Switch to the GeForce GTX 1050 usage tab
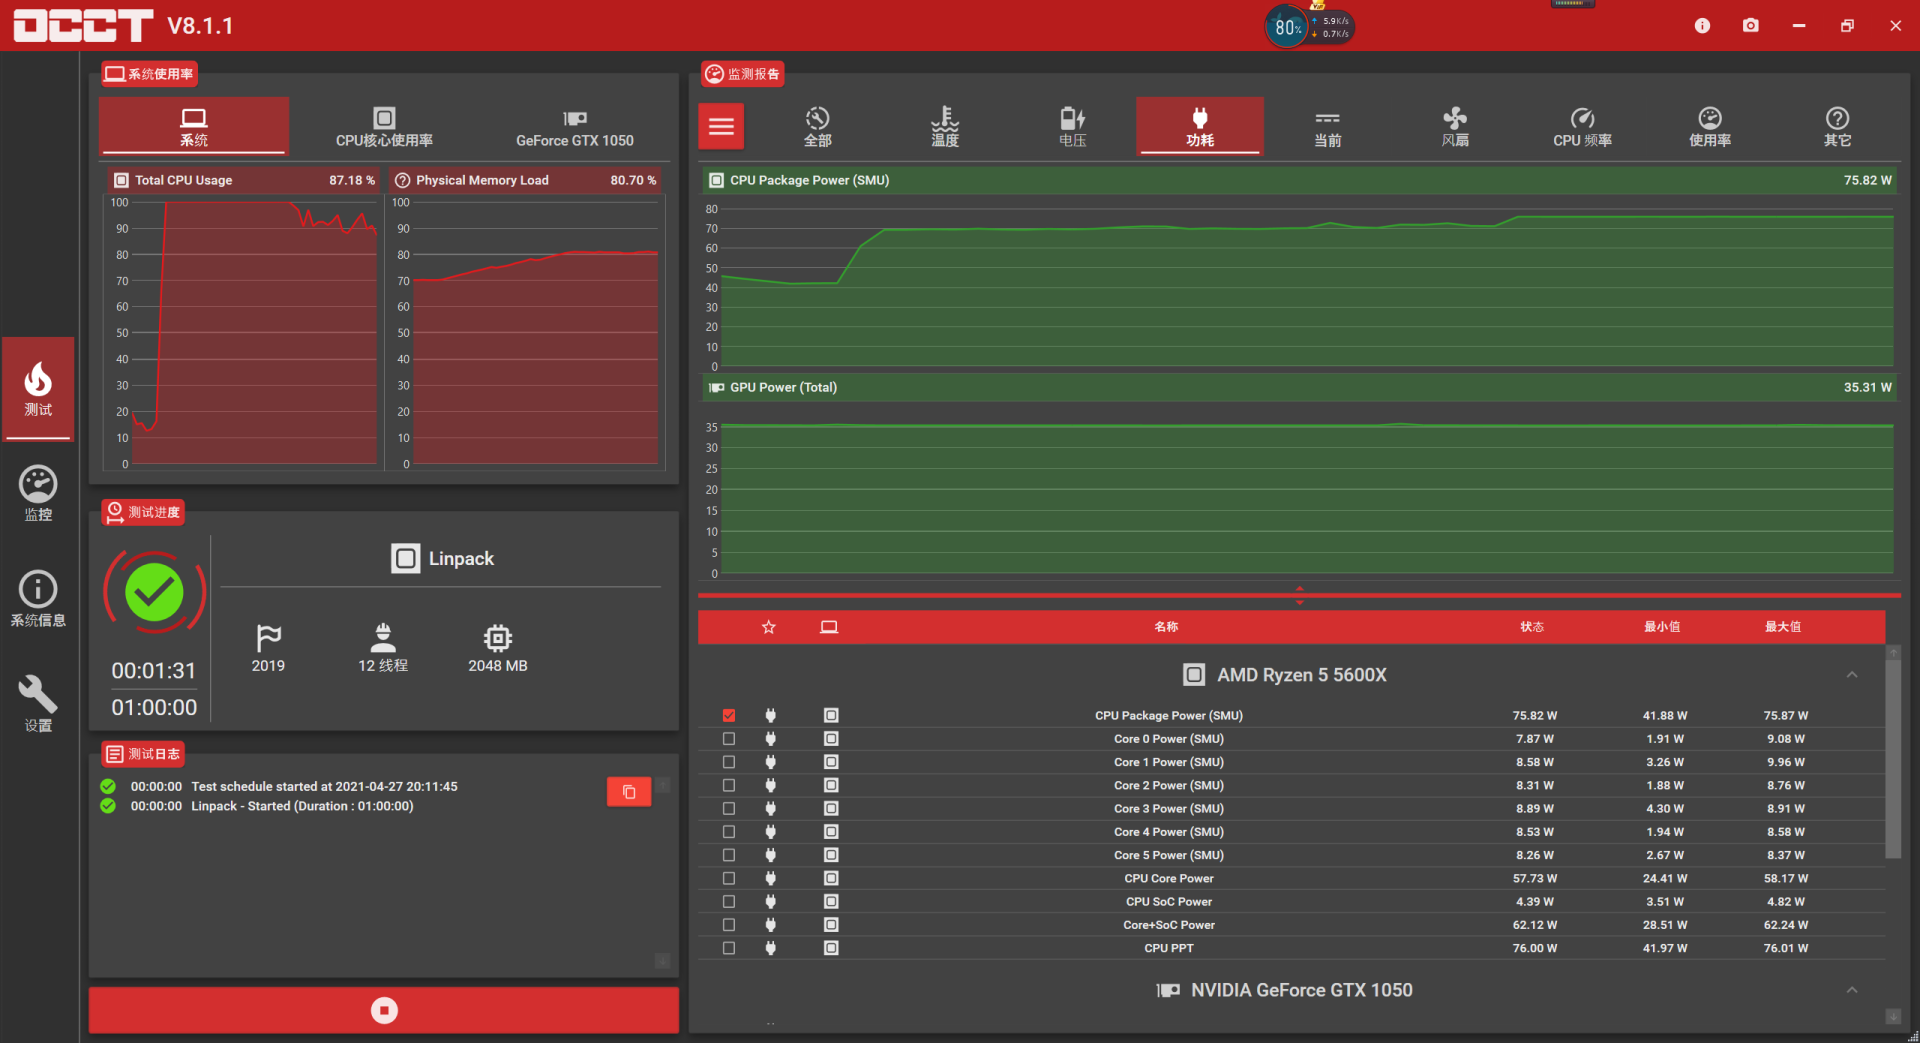Viewport: 1920px width, 1043px height. pos(574,127)
